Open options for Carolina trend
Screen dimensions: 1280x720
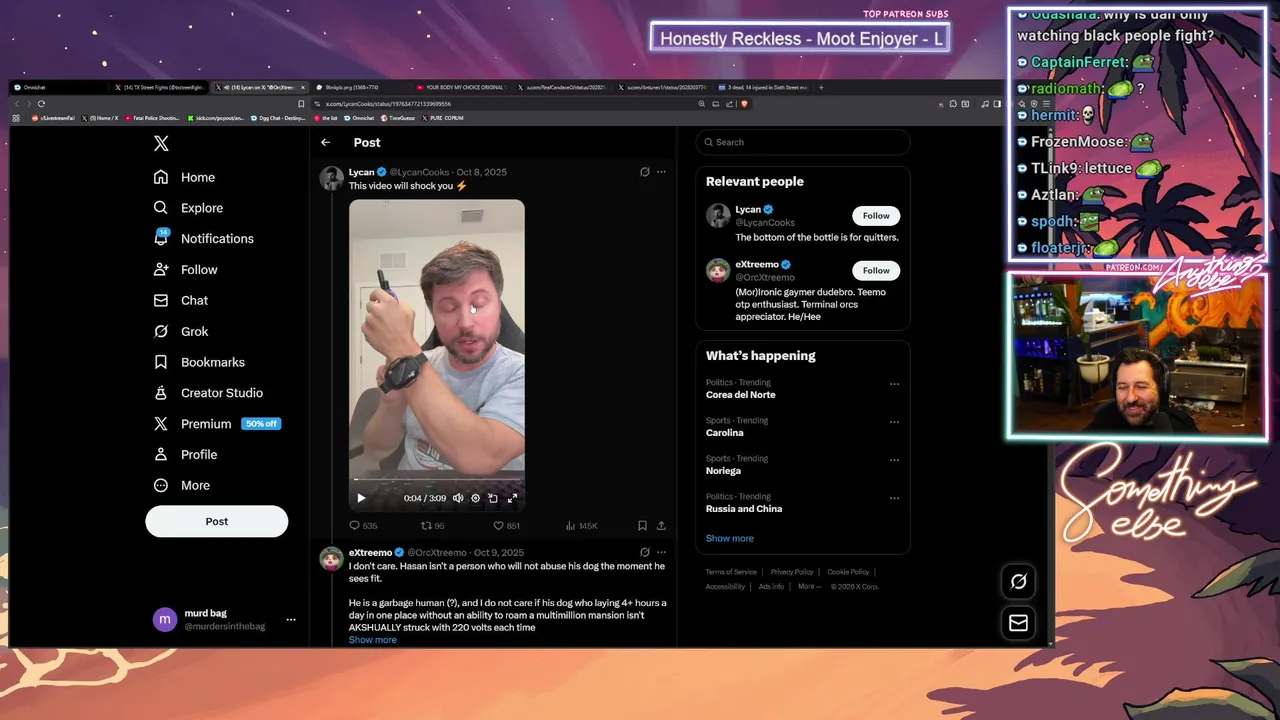pyautogui.click(x=894, y=422)
